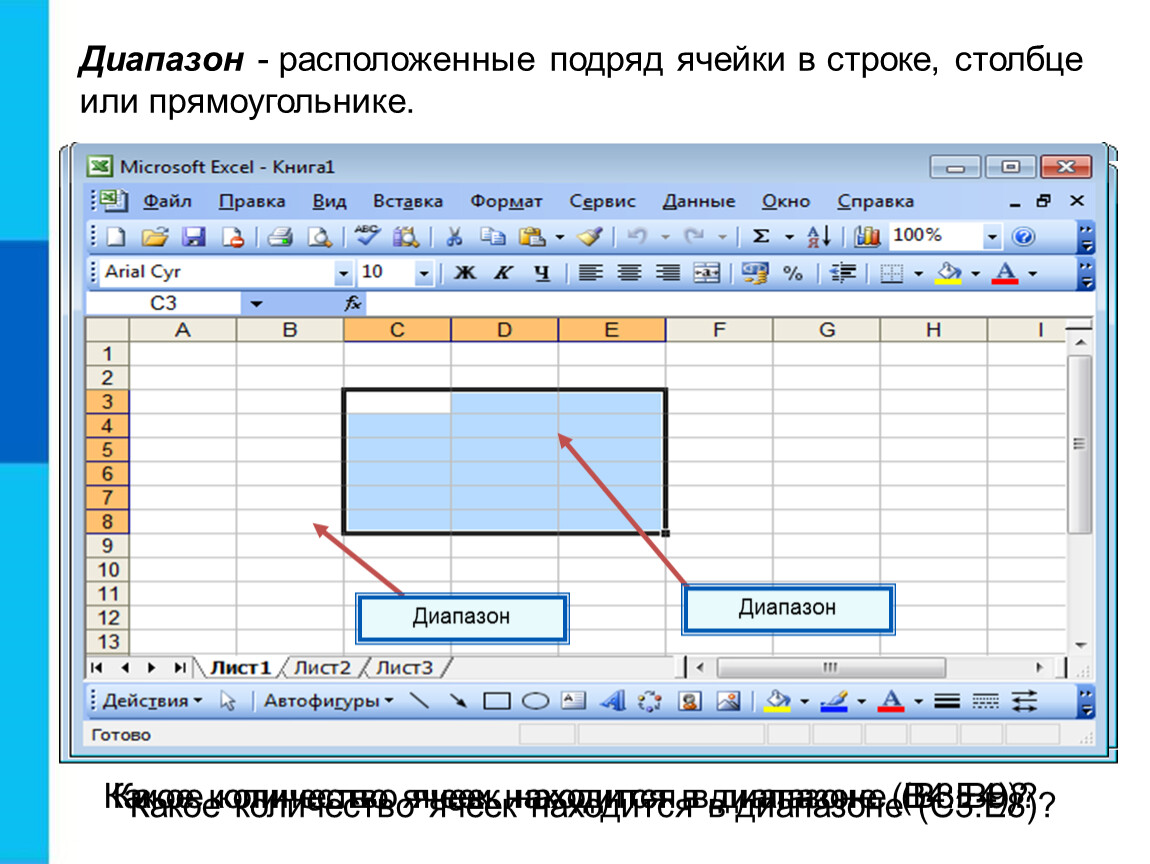Align text left in the formatting toolbar
Viewport: 1150px width, 864px height.
[x=590, y=273]
